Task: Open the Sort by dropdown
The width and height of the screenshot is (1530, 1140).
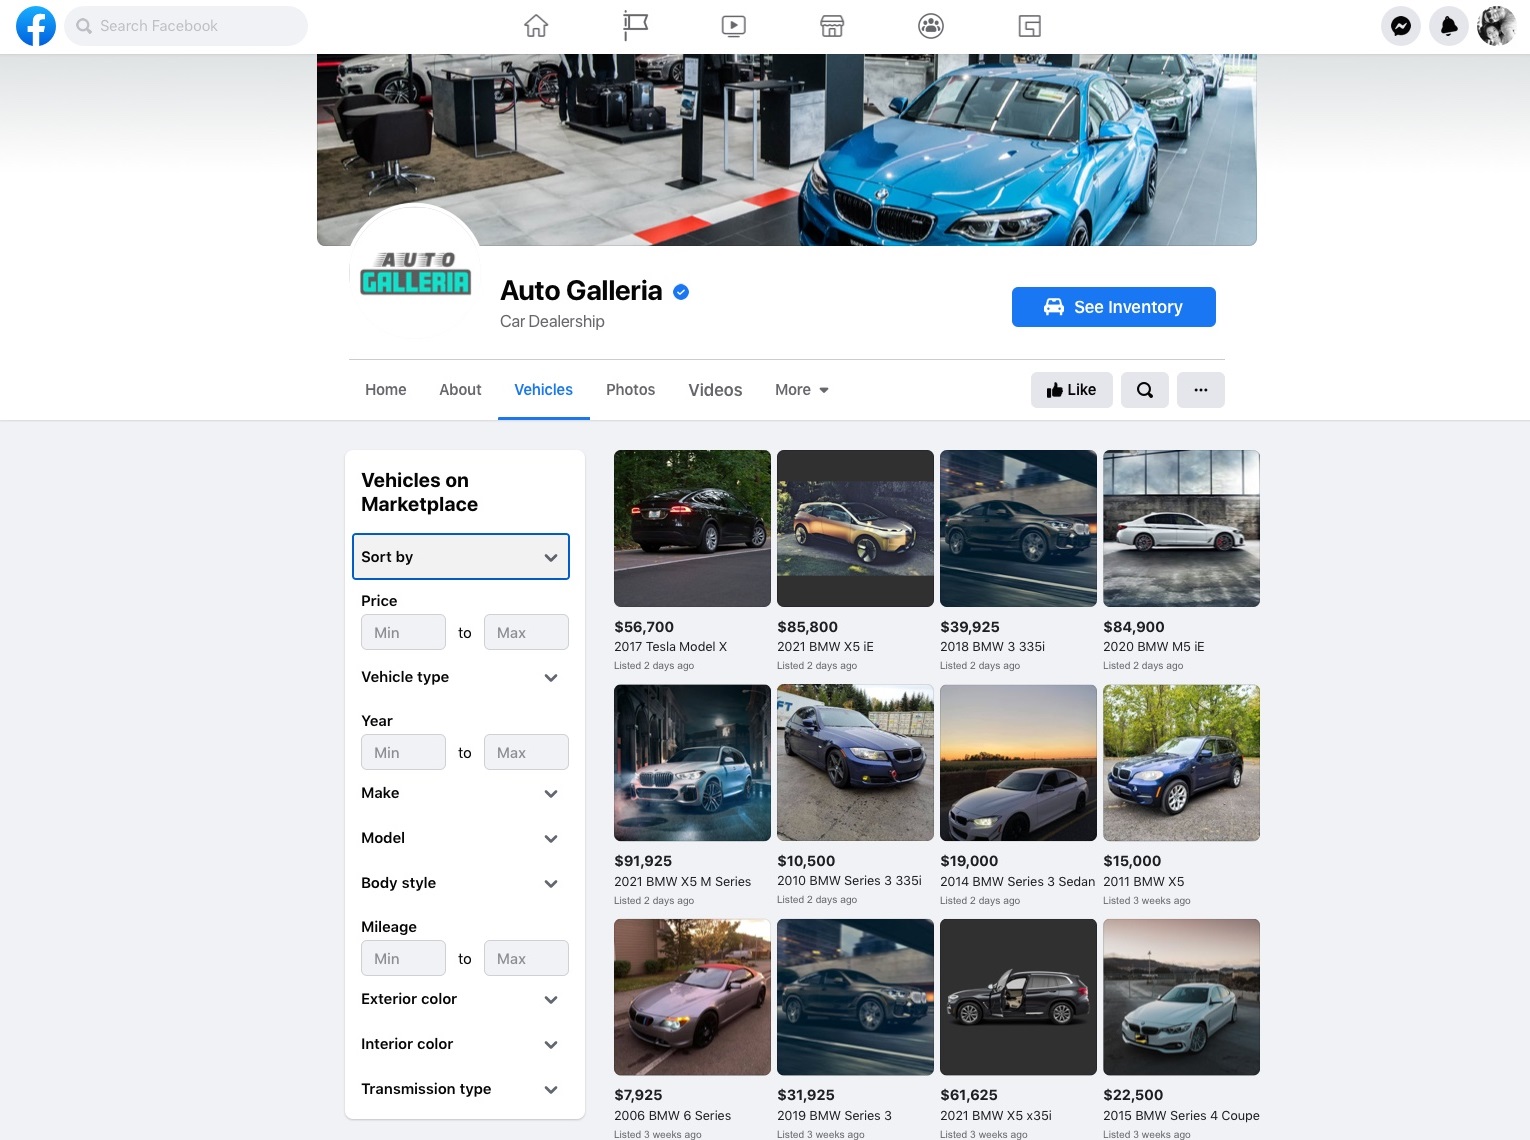Action: (x=461, y=557)
